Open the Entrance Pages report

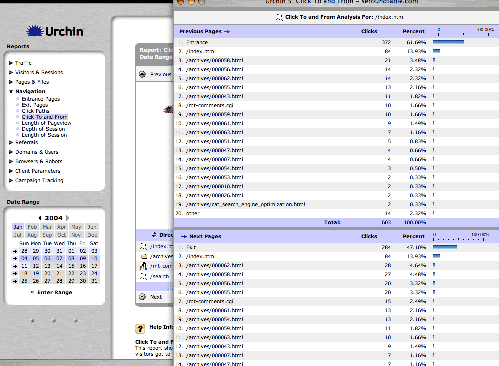[x=41, y=99]
